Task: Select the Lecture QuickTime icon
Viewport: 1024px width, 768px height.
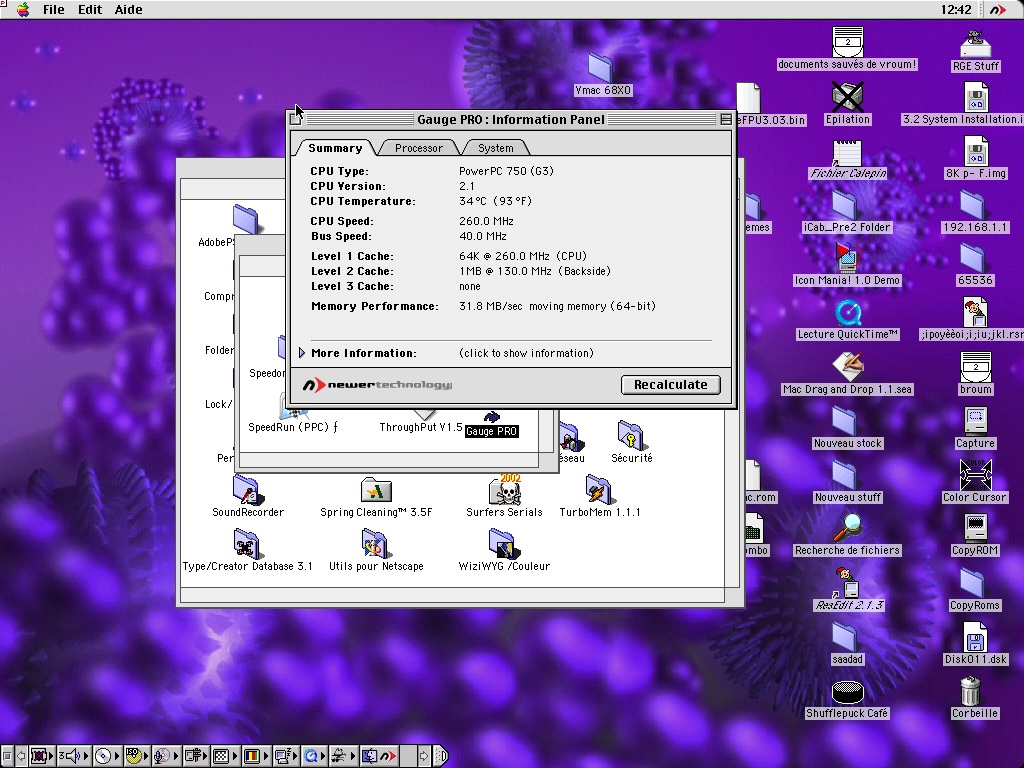Action: tap(848, 312)
